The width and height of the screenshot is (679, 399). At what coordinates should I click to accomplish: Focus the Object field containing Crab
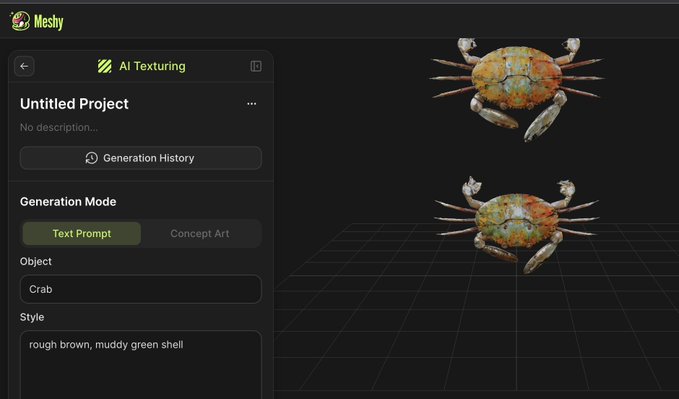point(141,289)
